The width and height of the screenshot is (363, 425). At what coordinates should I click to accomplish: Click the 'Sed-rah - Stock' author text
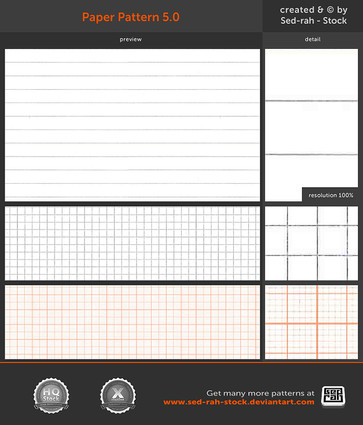(x=314, y=21)
